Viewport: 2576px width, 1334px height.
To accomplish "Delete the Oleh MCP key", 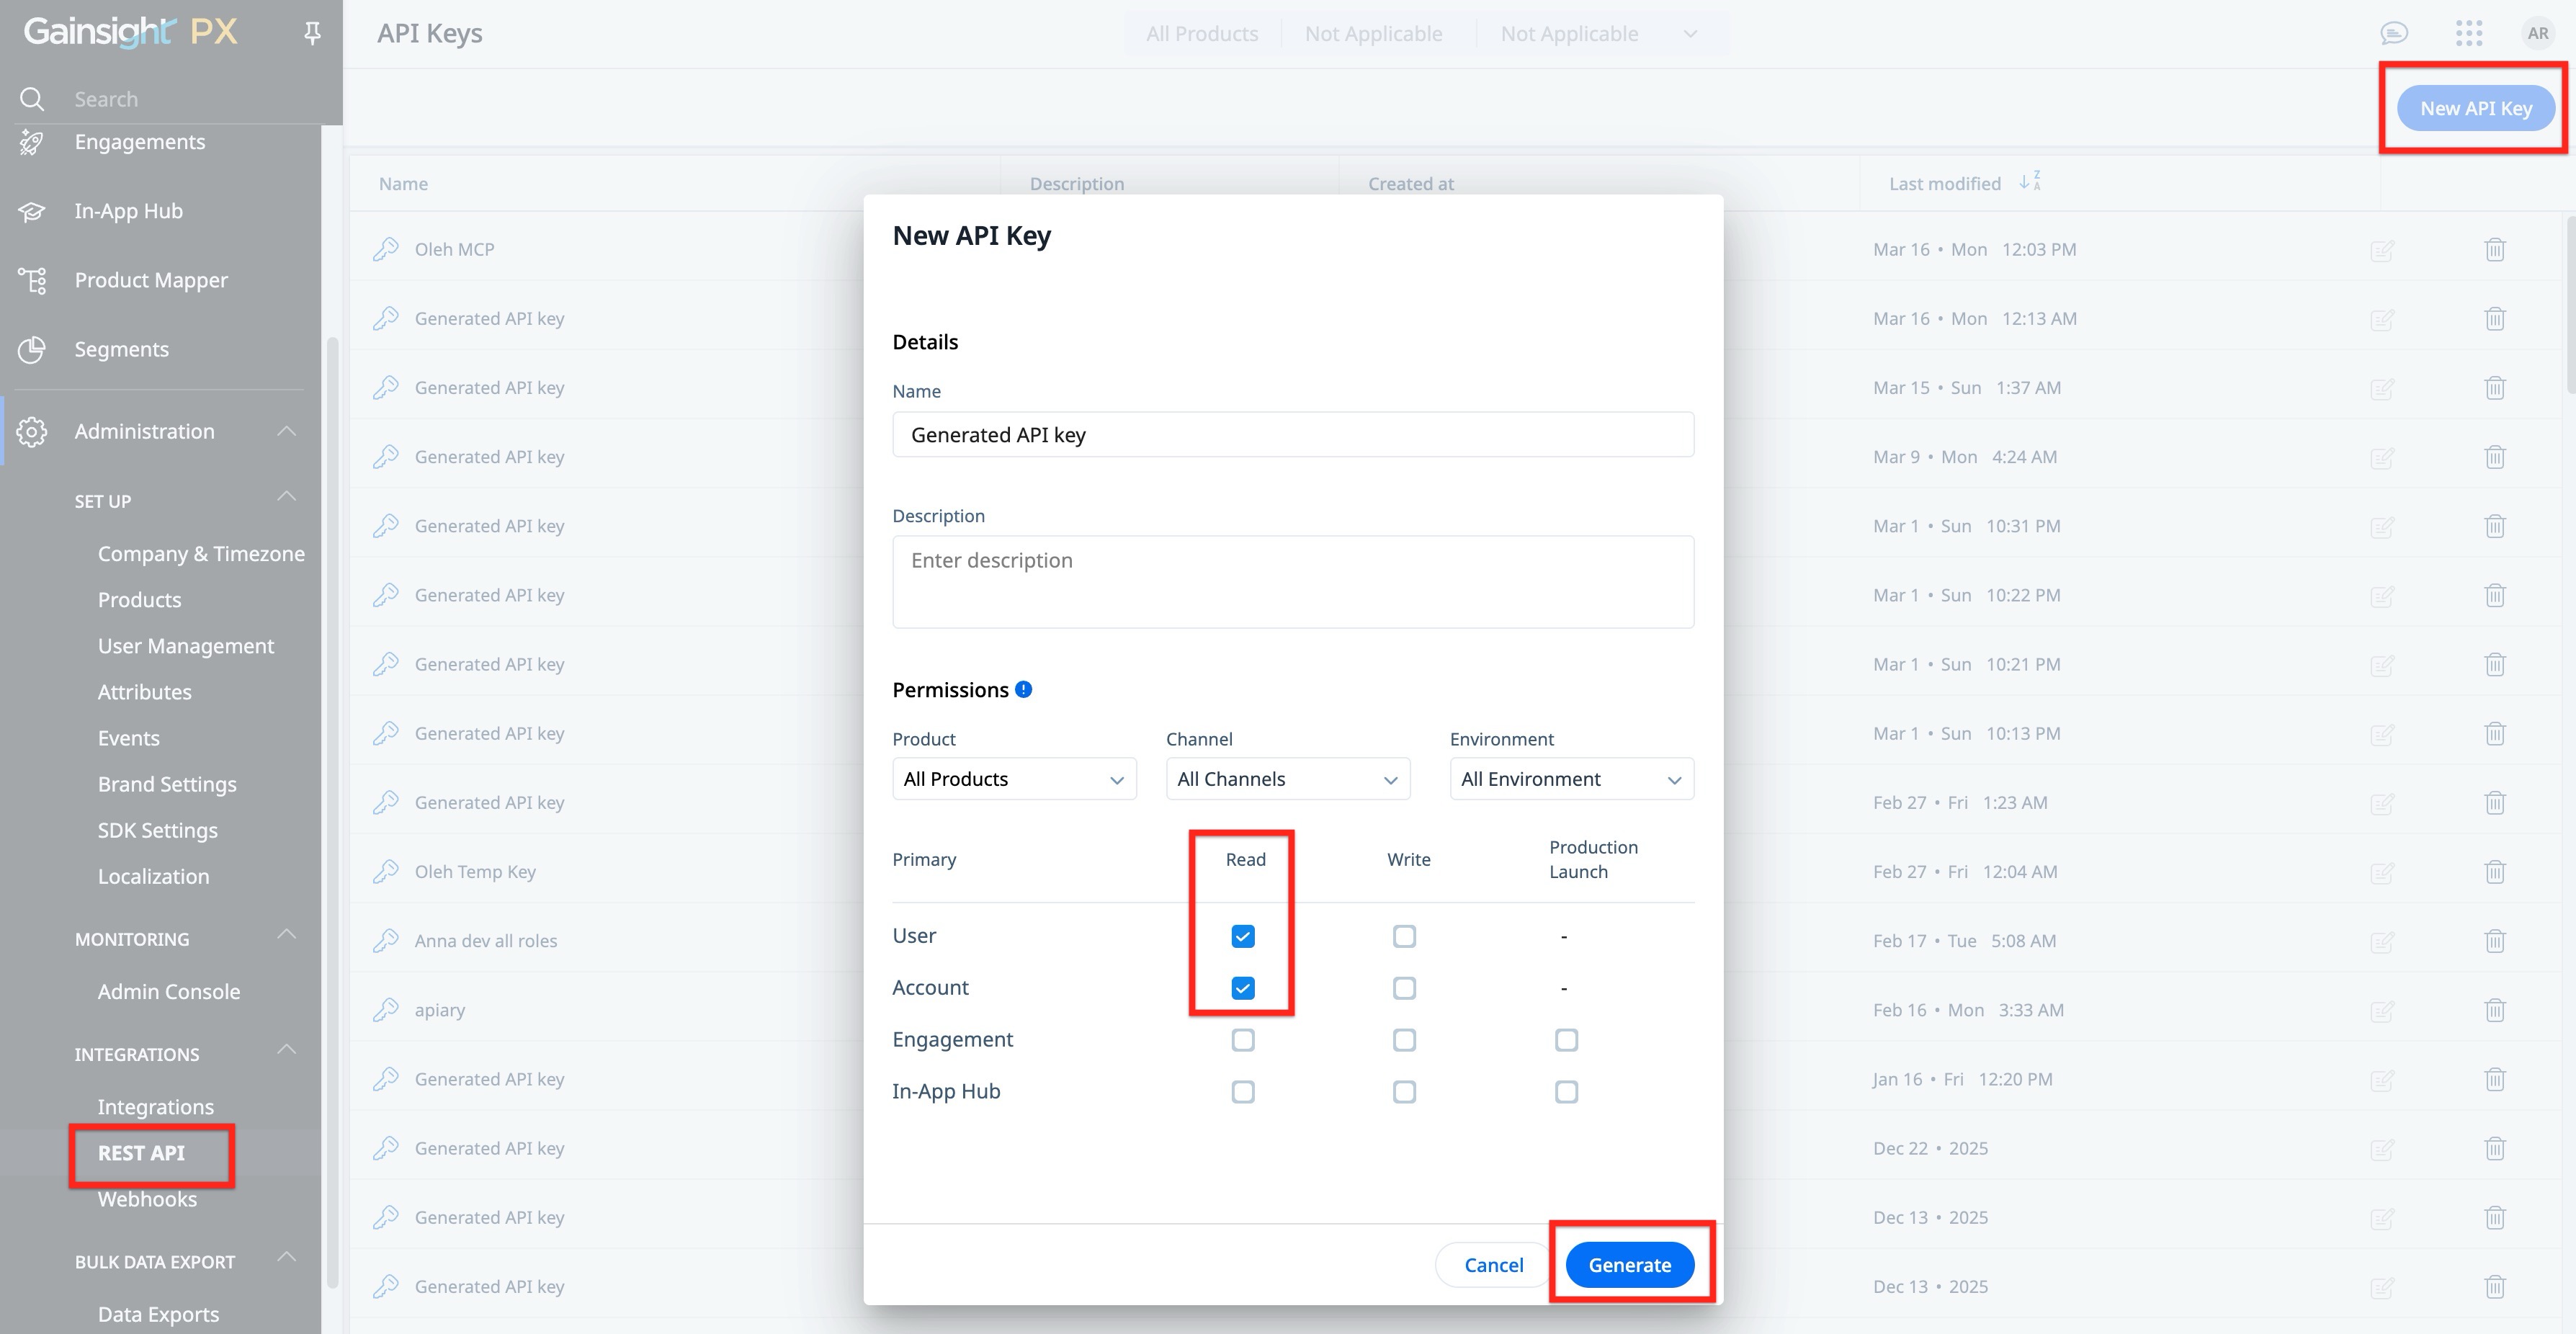I will 2494,250.
